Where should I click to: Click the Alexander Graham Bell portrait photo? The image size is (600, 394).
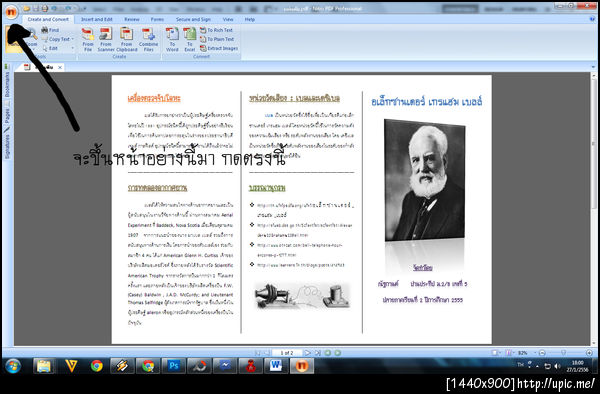click(425, 180)
